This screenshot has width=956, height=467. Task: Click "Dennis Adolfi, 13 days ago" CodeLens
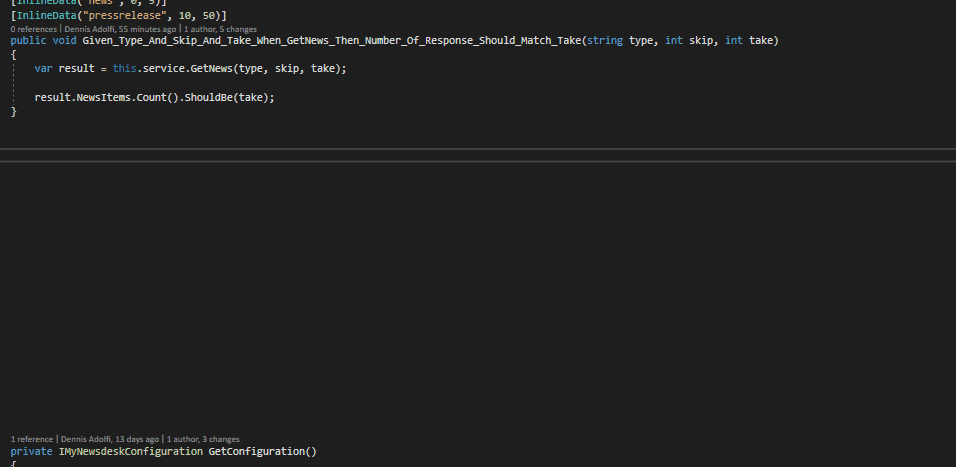pos(110,439)
